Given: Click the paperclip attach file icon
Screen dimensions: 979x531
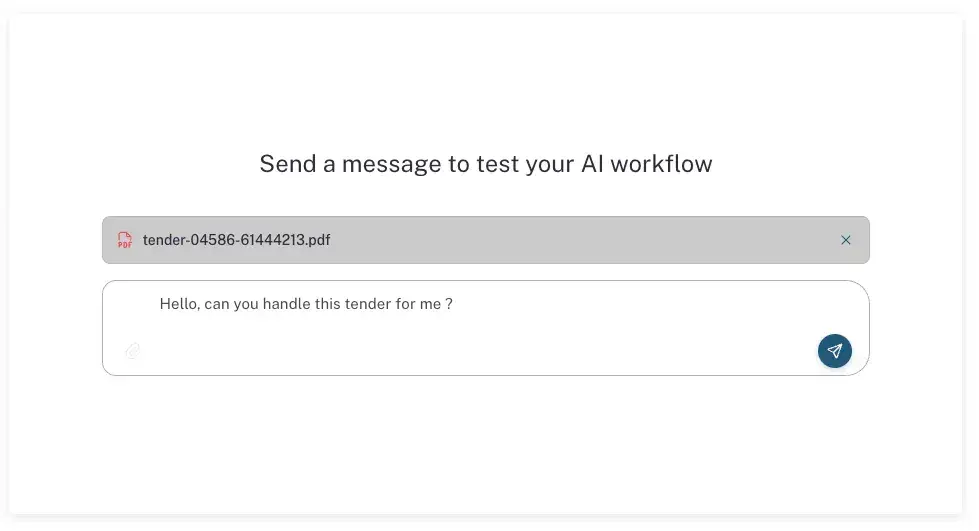Looking at the screenshot, I should pos(132,351).
